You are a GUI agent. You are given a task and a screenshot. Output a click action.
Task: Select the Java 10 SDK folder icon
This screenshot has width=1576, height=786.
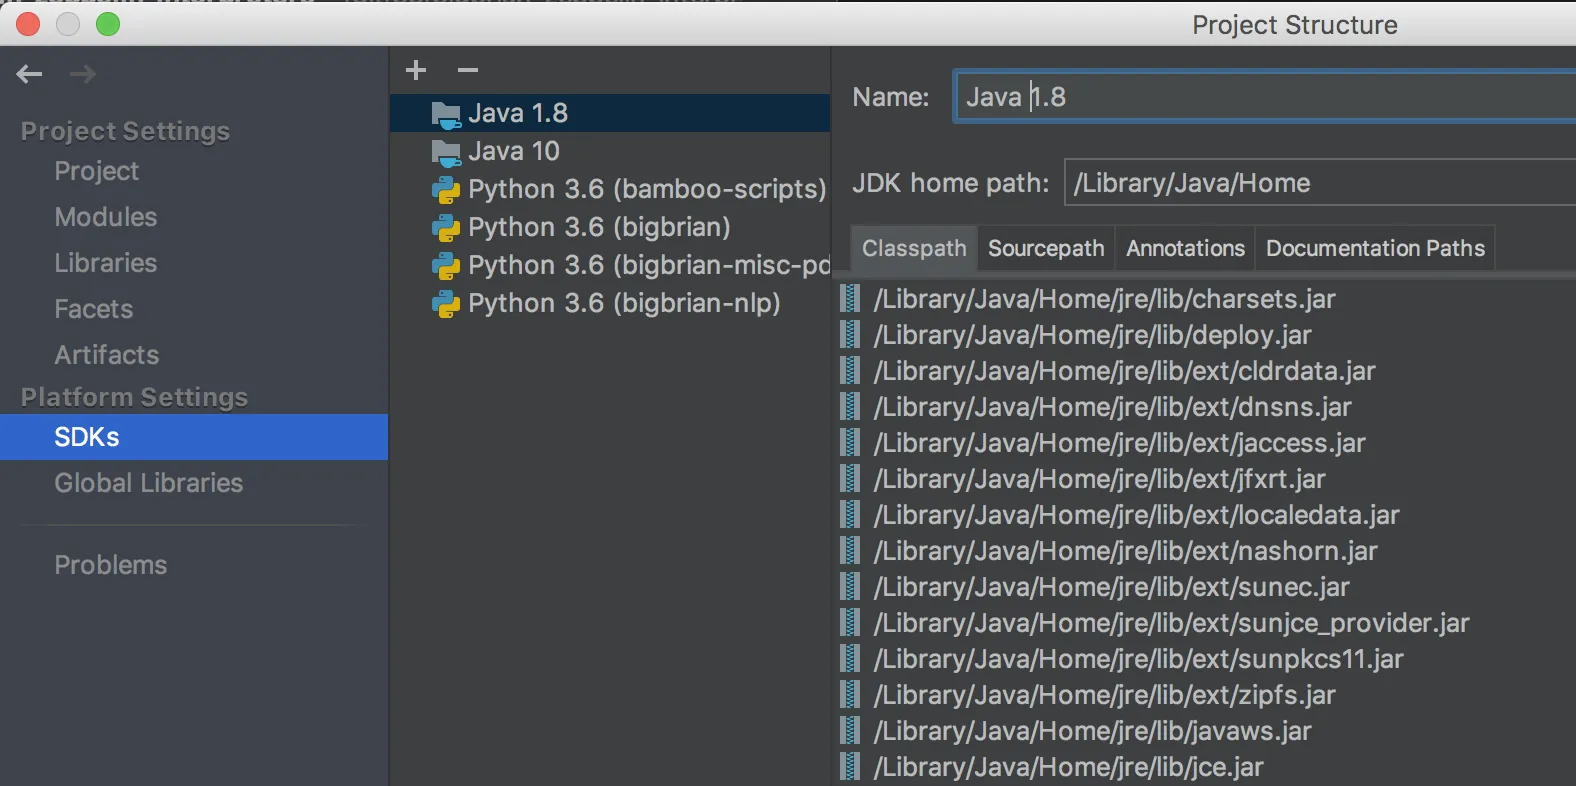[x=446, y=152]
